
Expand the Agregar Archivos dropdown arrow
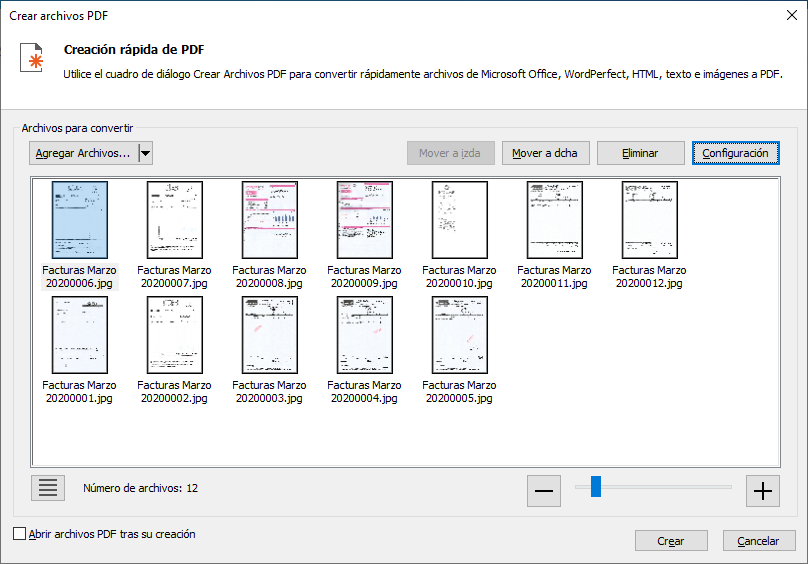click(x=145, y=153)
